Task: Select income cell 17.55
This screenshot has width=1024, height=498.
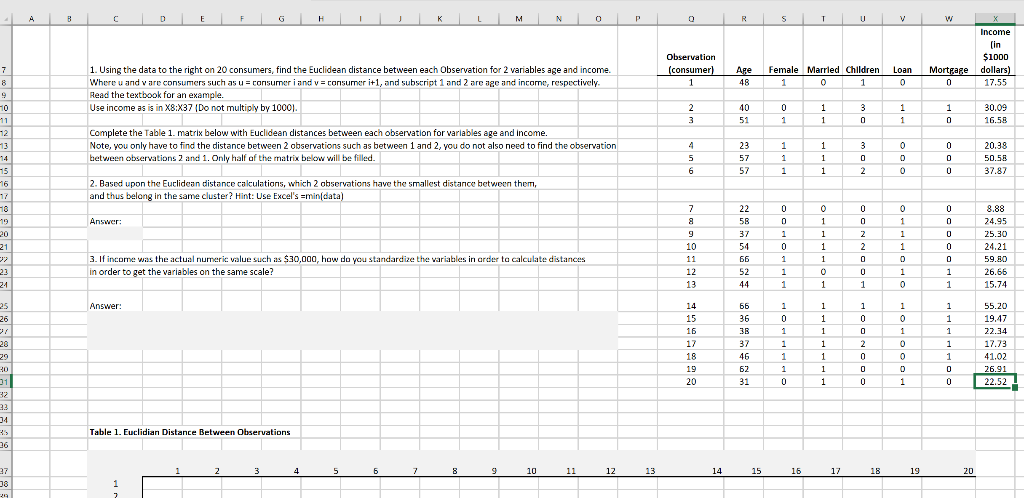Action: [x=995, y=83]
